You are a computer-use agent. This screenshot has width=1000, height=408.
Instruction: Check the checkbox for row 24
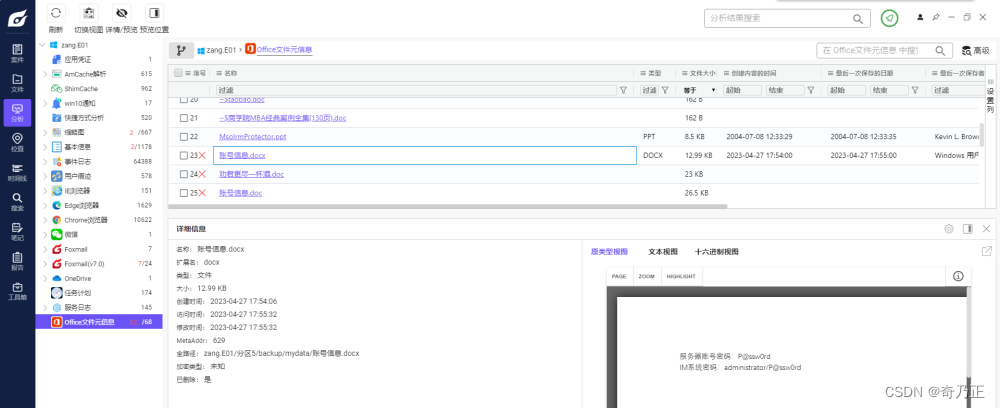tap(184, 174)
